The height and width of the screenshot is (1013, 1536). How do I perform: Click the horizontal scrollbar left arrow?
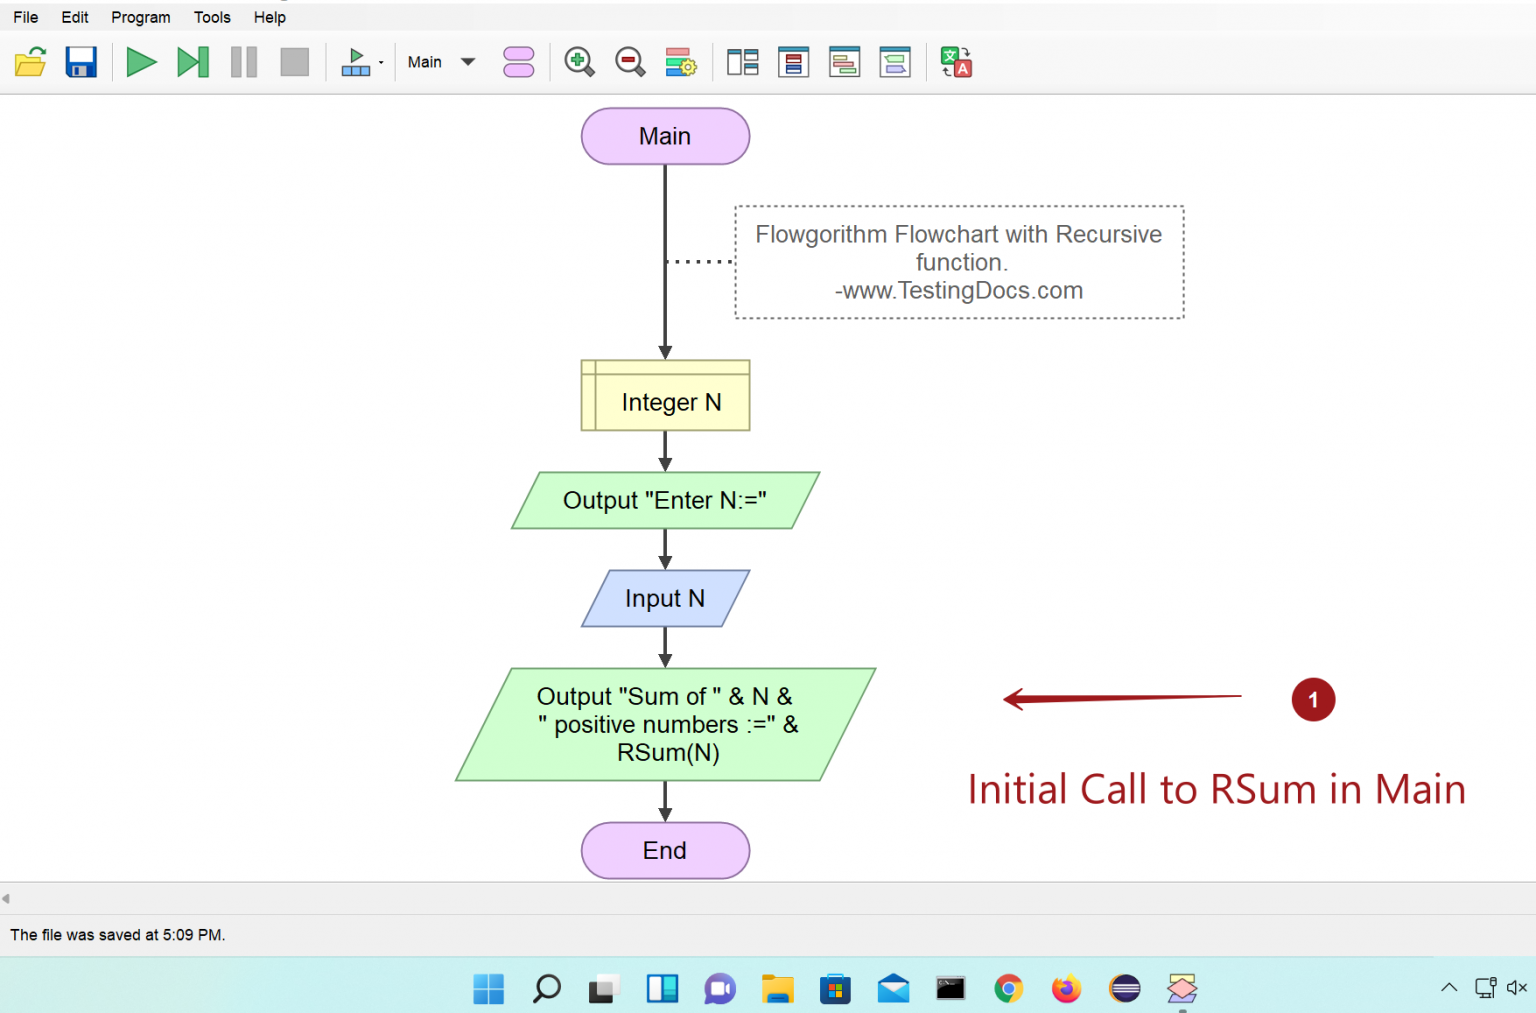click(6, 898)
